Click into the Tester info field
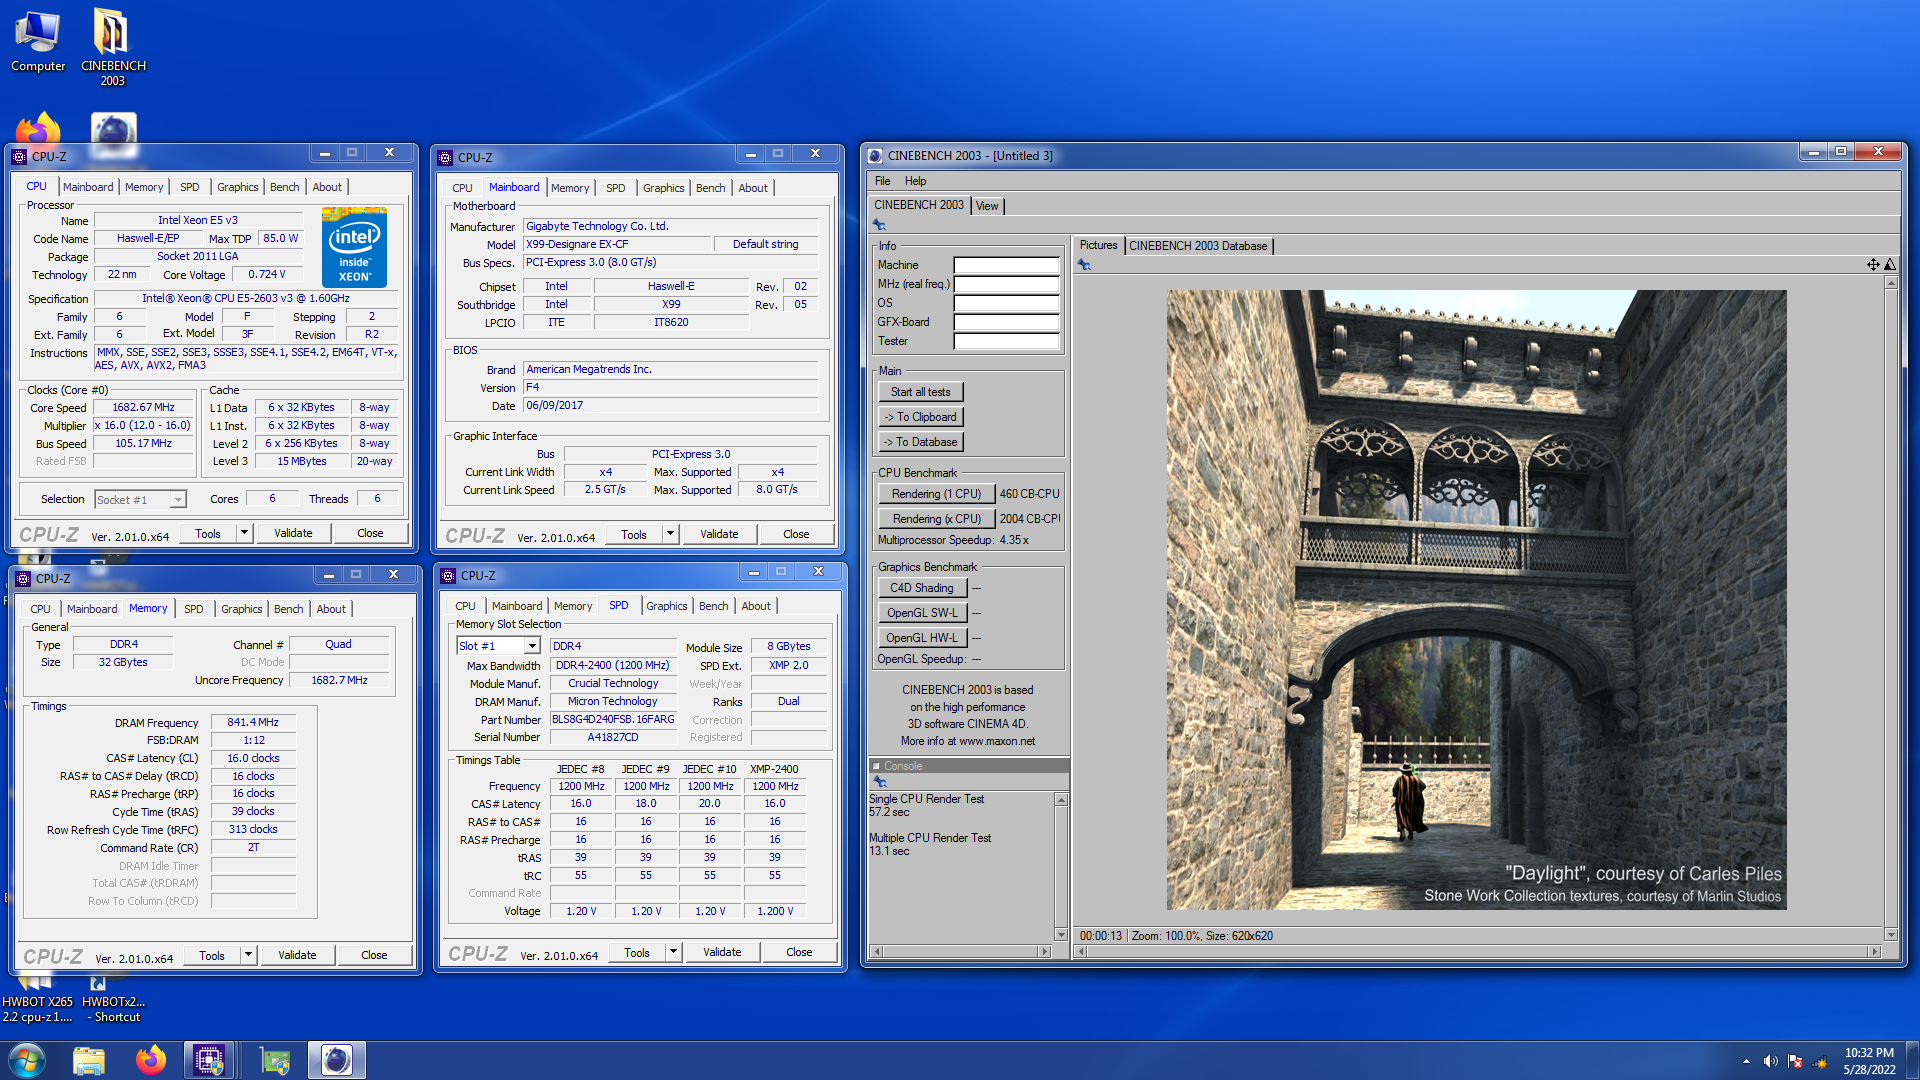Viewport: 1920px width, 1080px height. tap(1006, 341)
